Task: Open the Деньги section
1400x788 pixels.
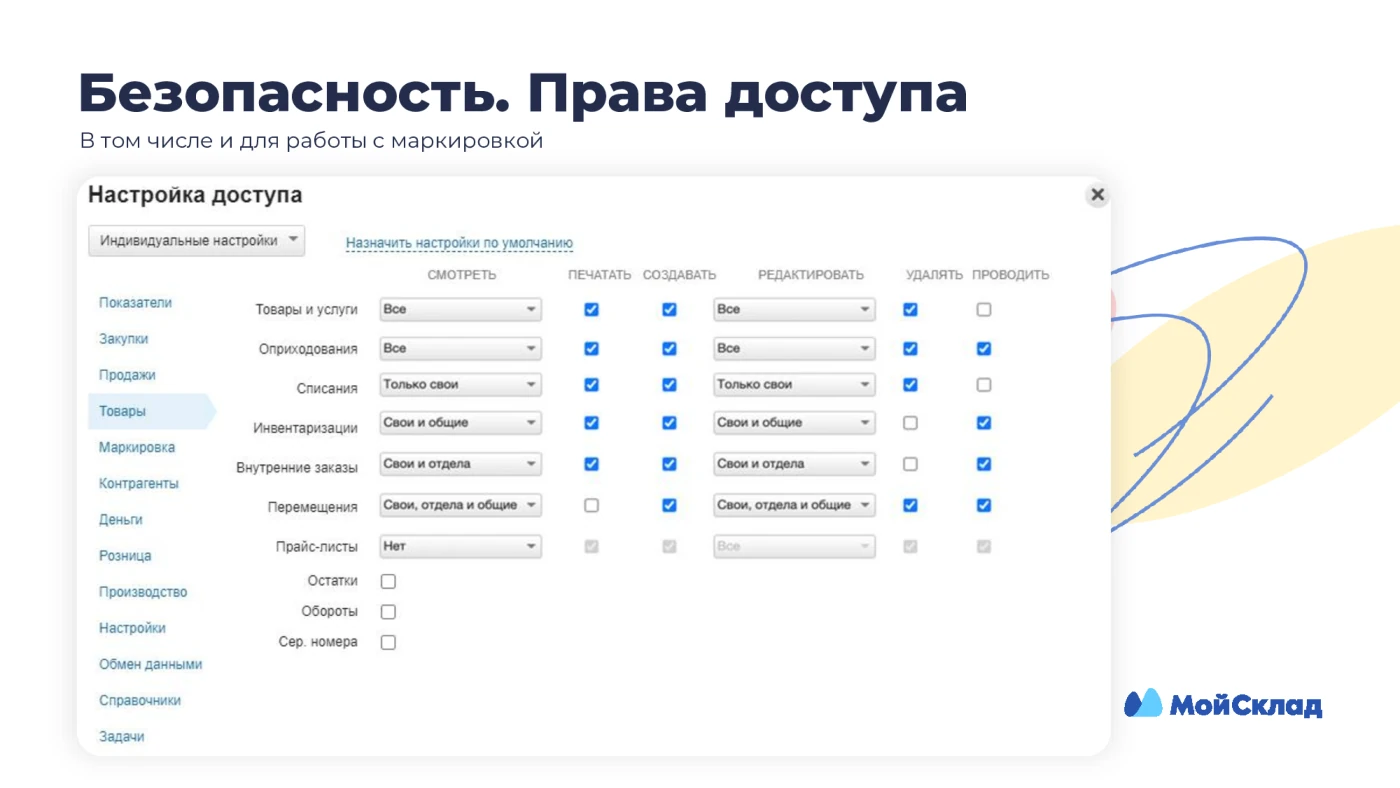Action: pos(121,520)
